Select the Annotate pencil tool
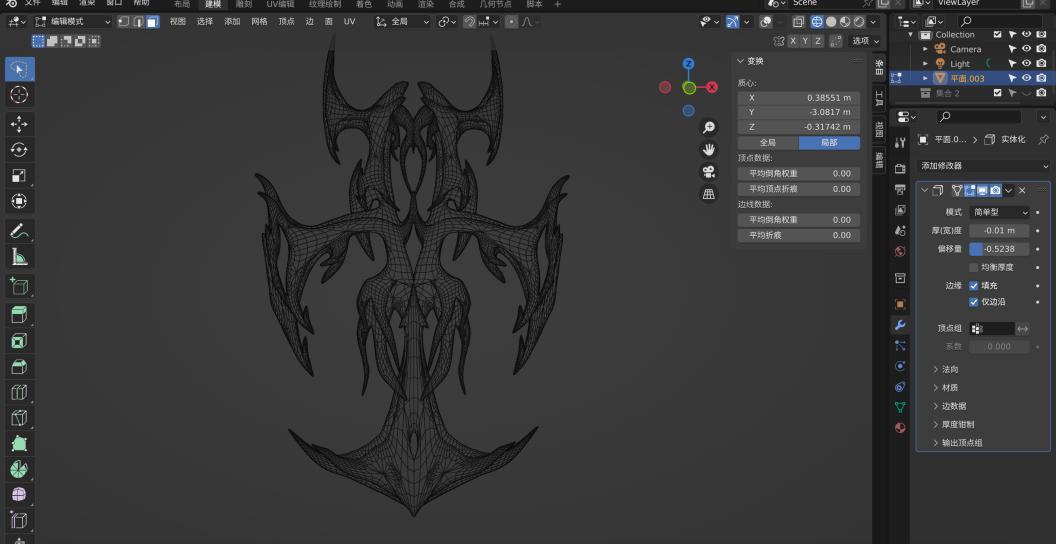Image resolution: width=1056 pixels, height=544 pixels. (19, 231)
